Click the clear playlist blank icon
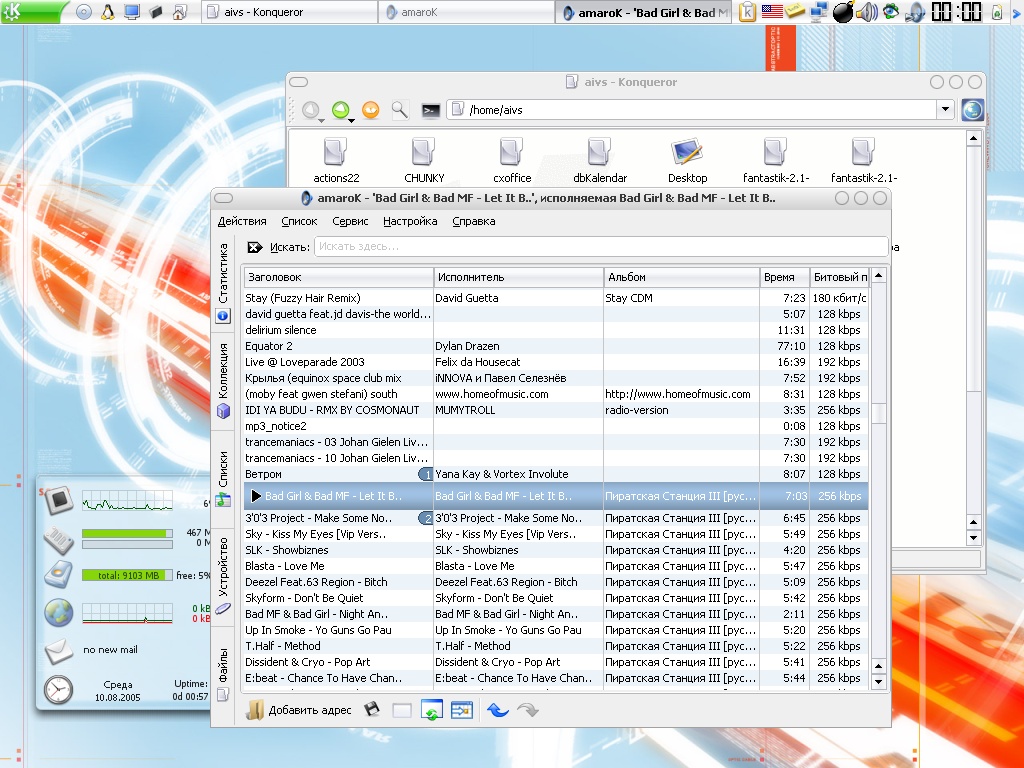The image size is (1024, 768). [x=402, y=710]
